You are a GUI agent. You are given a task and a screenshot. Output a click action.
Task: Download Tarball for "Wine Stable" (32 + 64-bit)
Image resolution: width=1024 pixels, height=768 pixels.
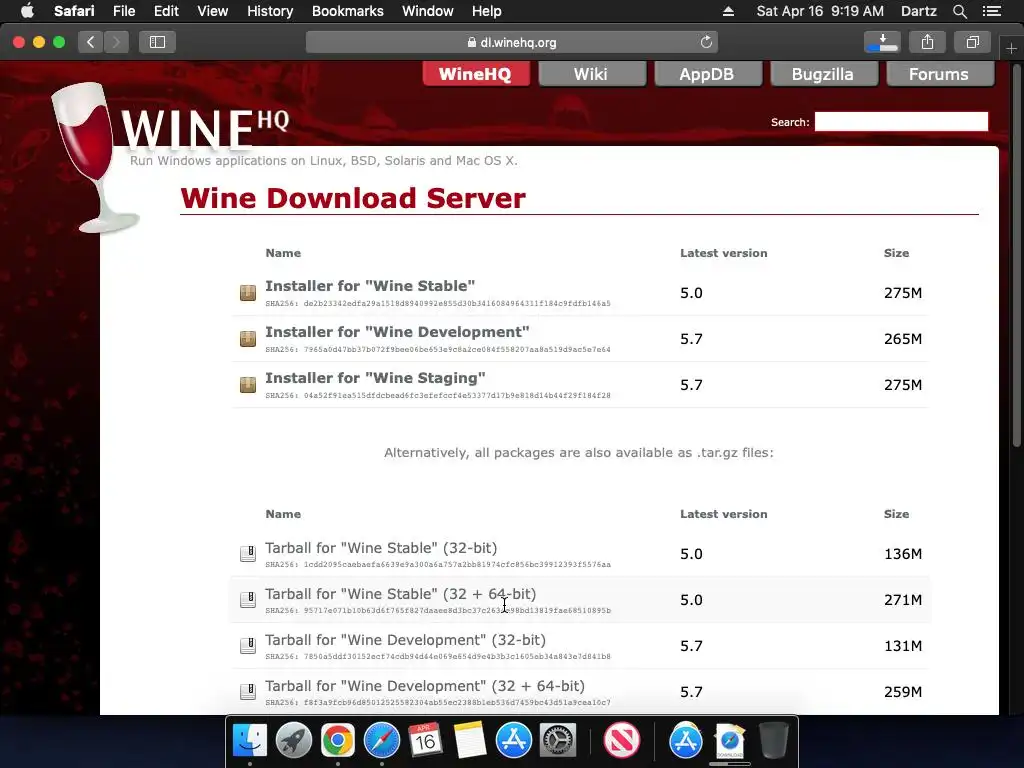click(x=400, y=594)
